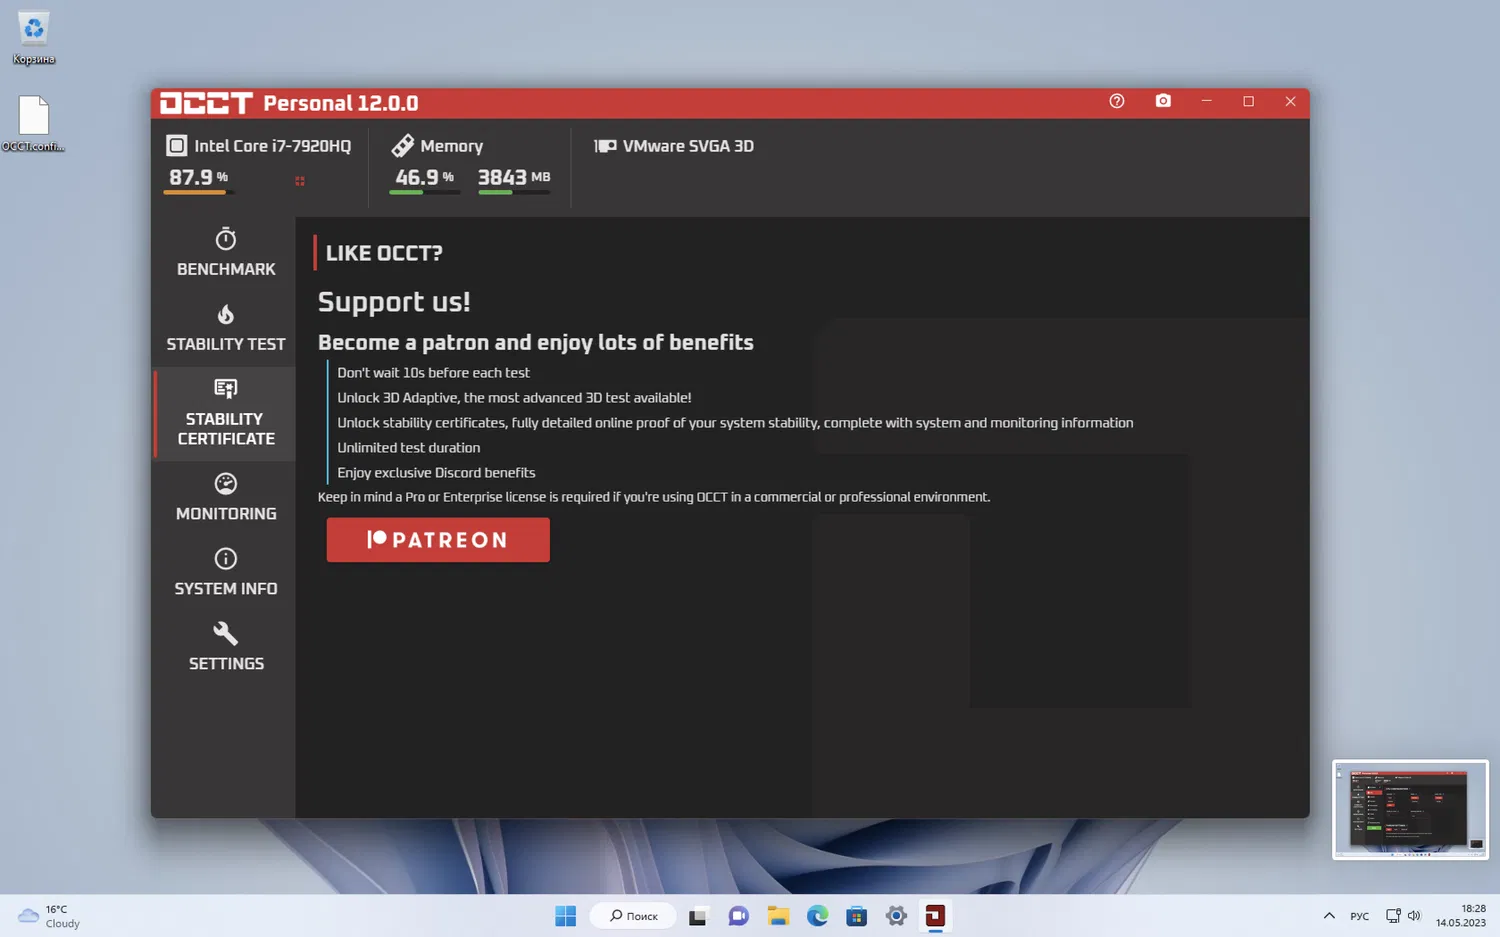Image resolution: width=1500 pixels, height=937 pixels.
Task: Open the weather widget showing 16°C Cloudy
Action: [50, 916]
